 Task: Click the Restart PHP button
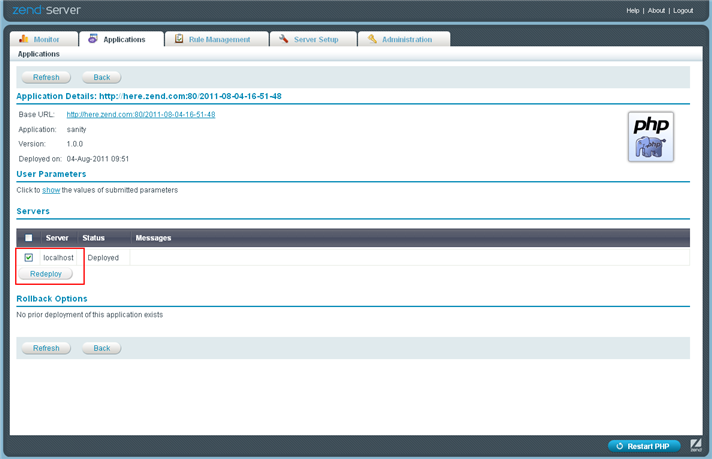coord(644,446)
